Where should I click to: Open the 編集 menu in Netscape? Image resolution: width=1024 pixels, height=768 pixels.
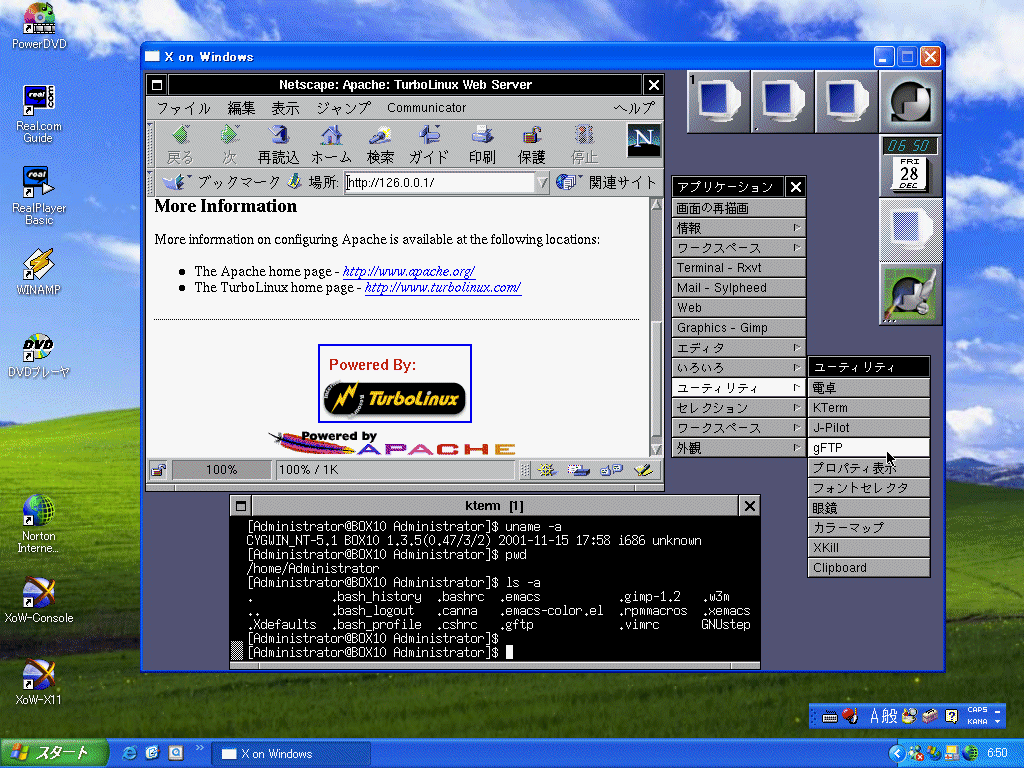coord(241,108)
